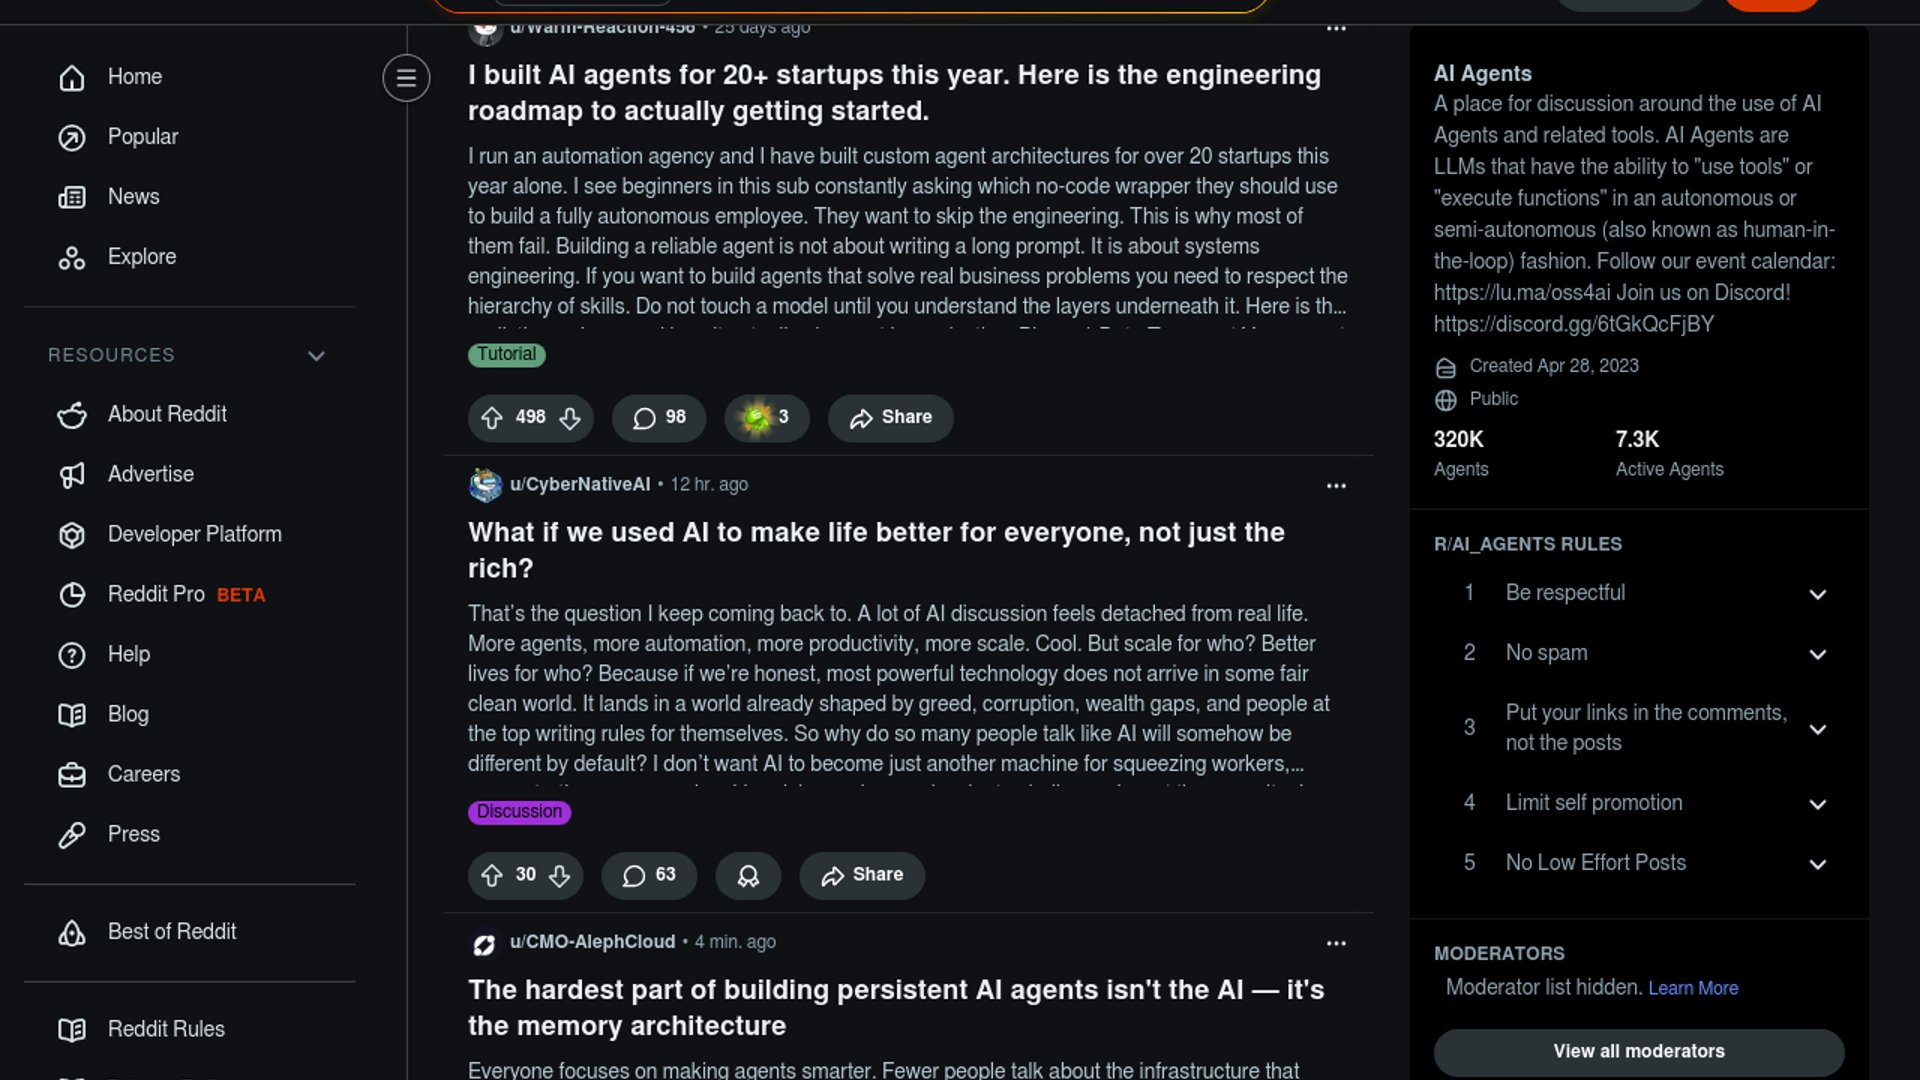
Task: Open Learn More moderator link
Action: [x=1693, y=988]
